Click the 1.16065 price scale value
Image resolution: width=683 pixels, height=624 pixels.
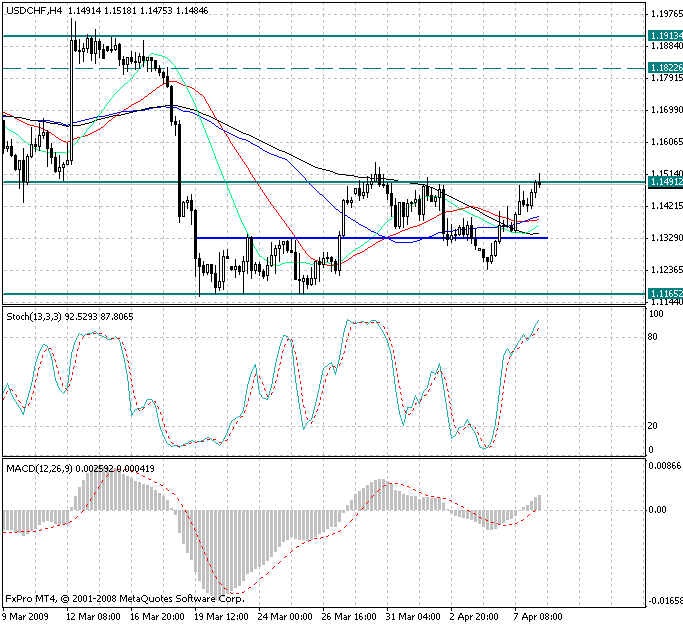(666, 142)
